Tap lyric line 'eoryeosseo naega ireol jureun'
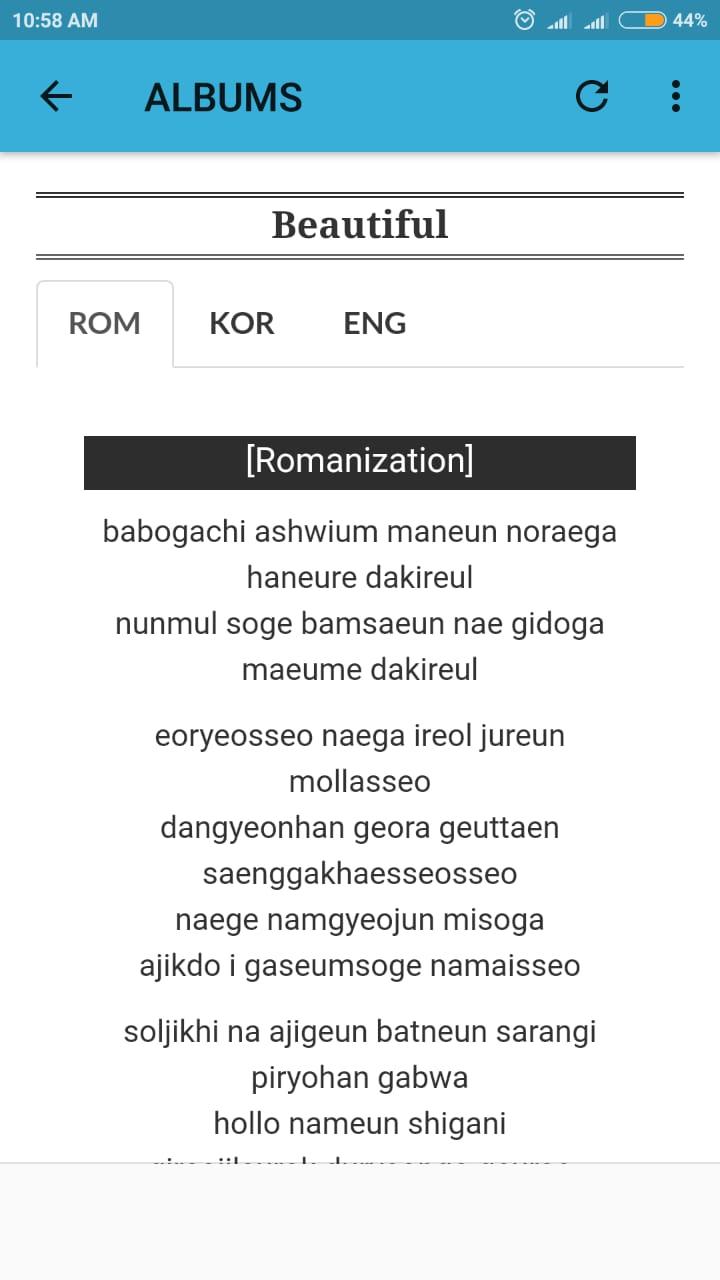 [x=360, y=735]
